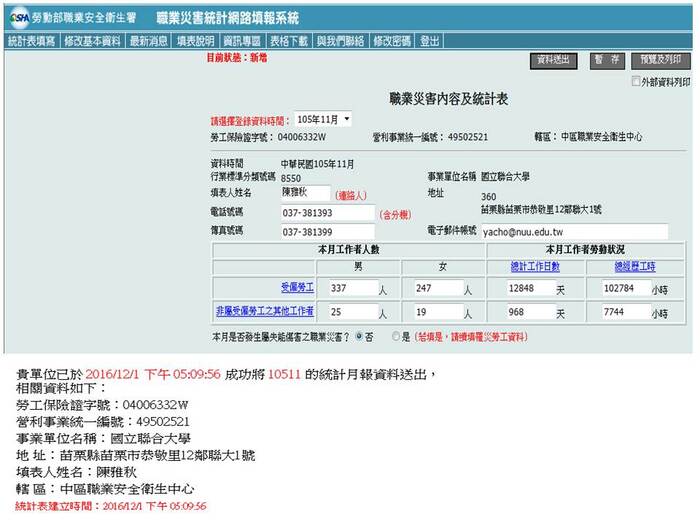Click the industry code value 8550
The image size is (700, 525).
coord(291,179)
